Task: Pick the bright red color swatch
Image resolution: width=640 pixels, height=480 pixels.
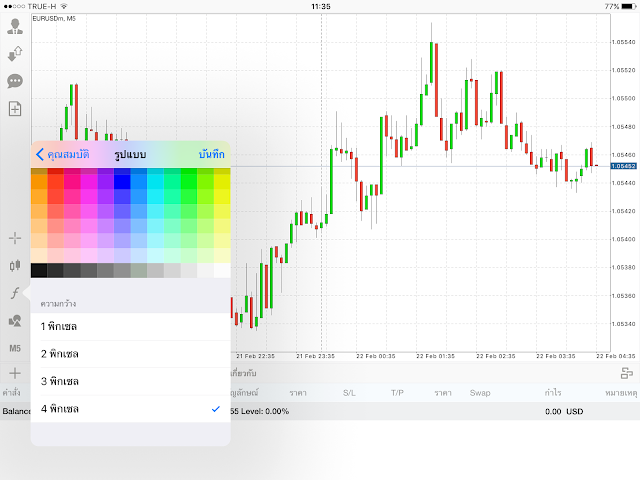Action: pos(56,182)
